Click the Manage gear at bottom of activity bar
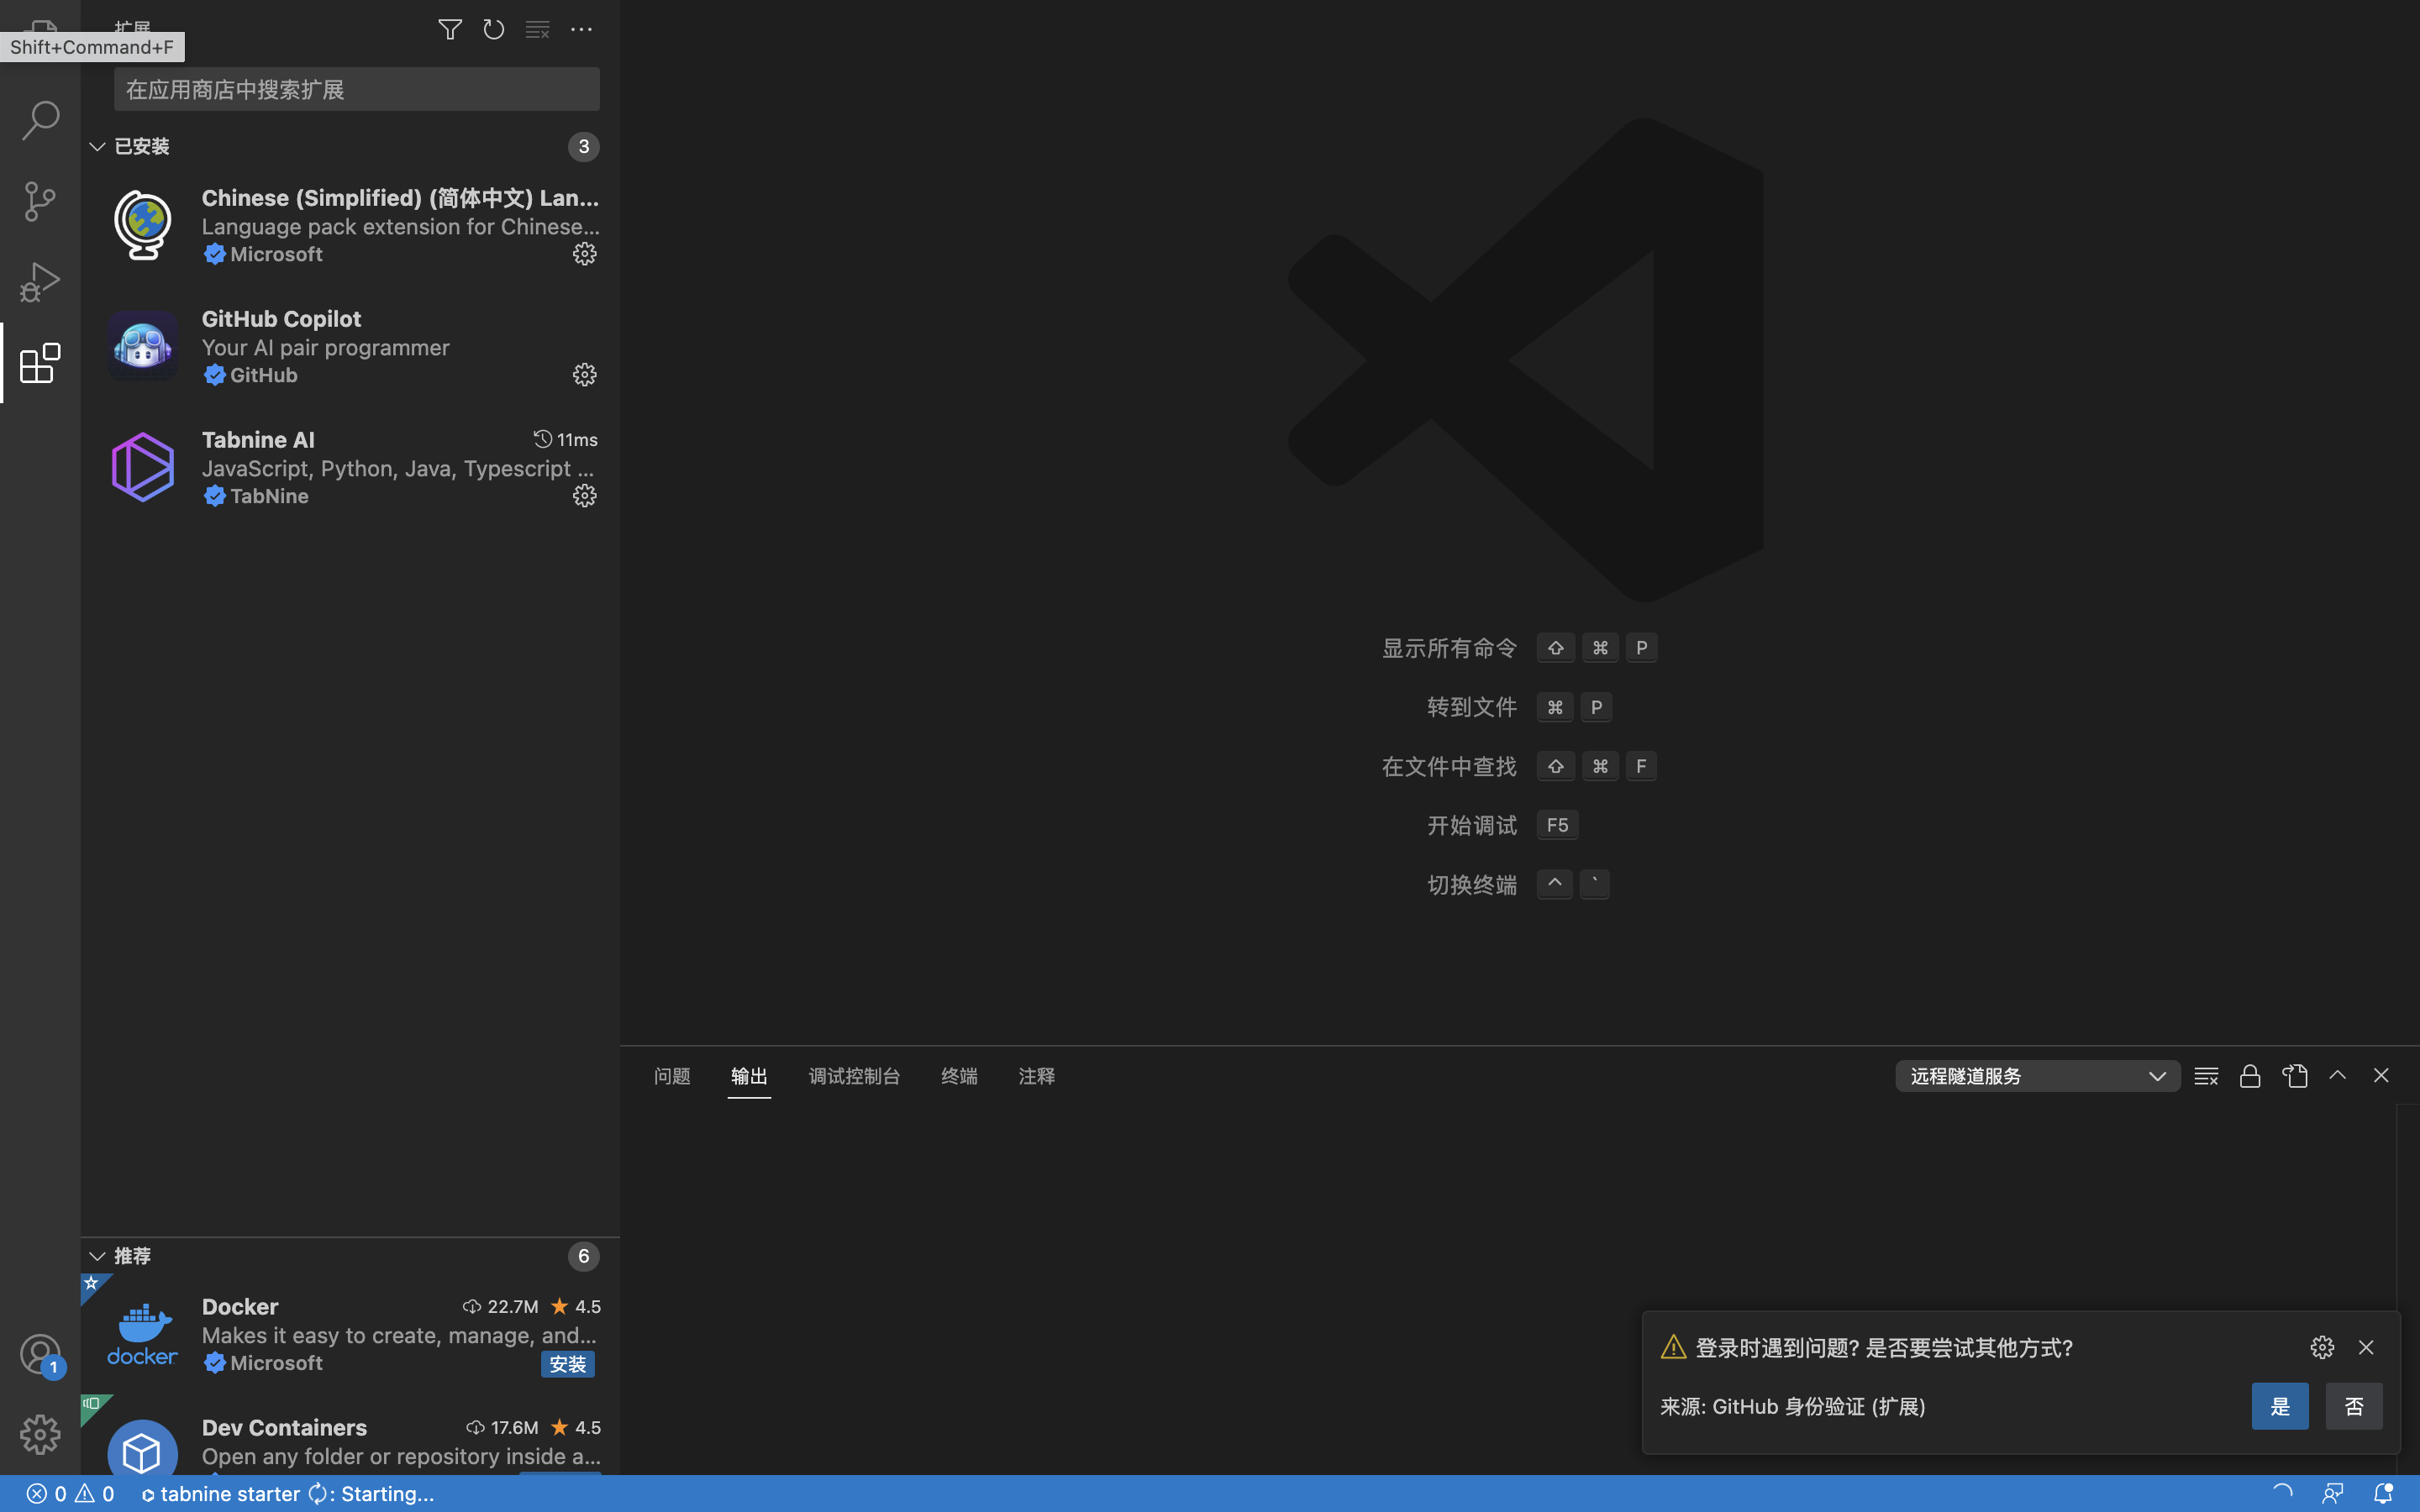This screenshot has height=1512, width=2420. [40, 1434]
